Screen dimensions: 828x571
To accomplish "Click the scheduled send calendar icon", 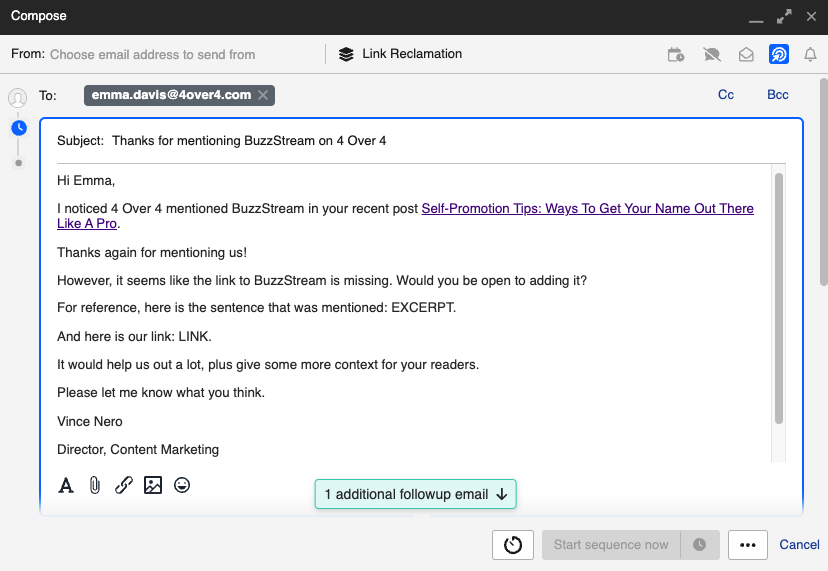I will click(x=677, y=54).
